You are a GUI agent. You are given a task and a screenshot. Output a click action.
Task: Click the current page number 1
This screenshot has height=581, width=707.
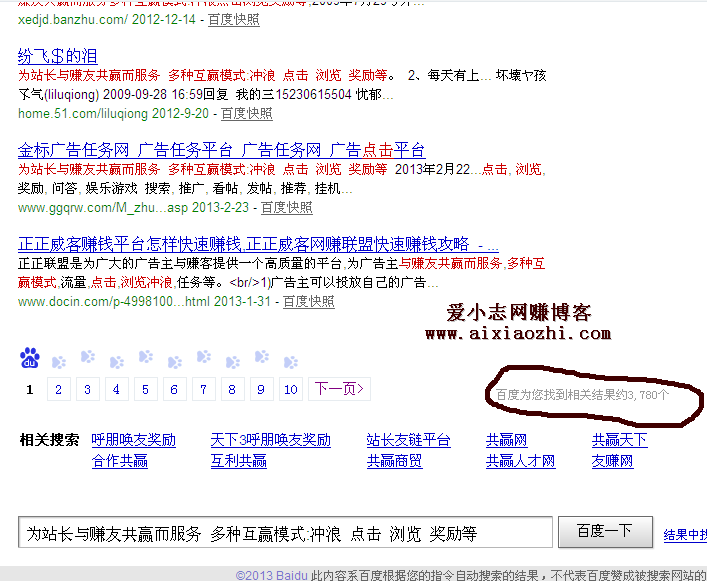(30, 389)
